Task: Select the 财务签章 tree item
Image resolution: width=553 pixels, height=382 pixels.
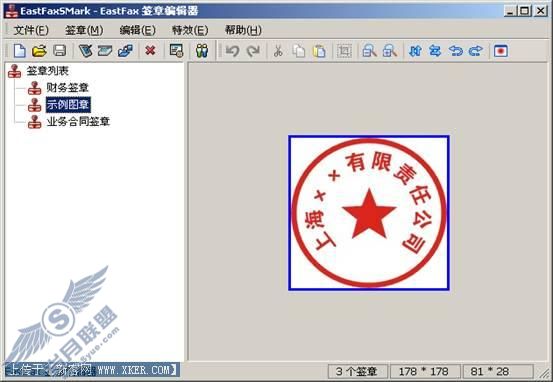Action: [x=67, y=87]
